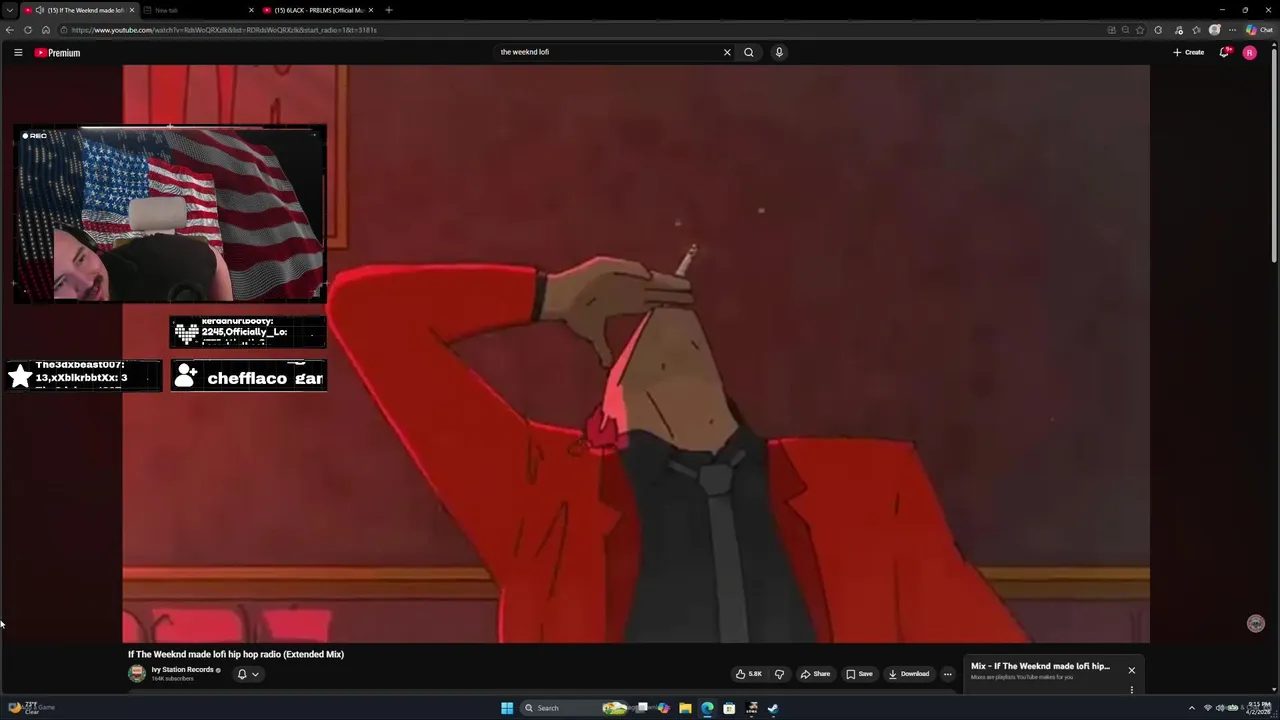
Task: Open the Create menu
Action: tap(1189, 52)
